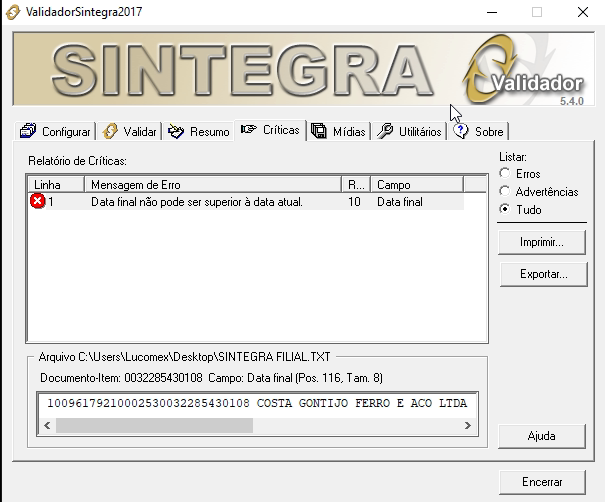
Task: Select the Advertências radio option
Action: coord(504,191)
